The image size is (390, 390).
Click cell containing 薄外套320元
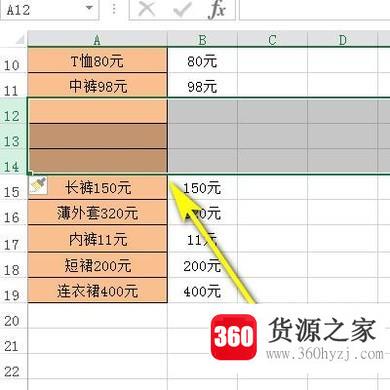coord(97,213)
